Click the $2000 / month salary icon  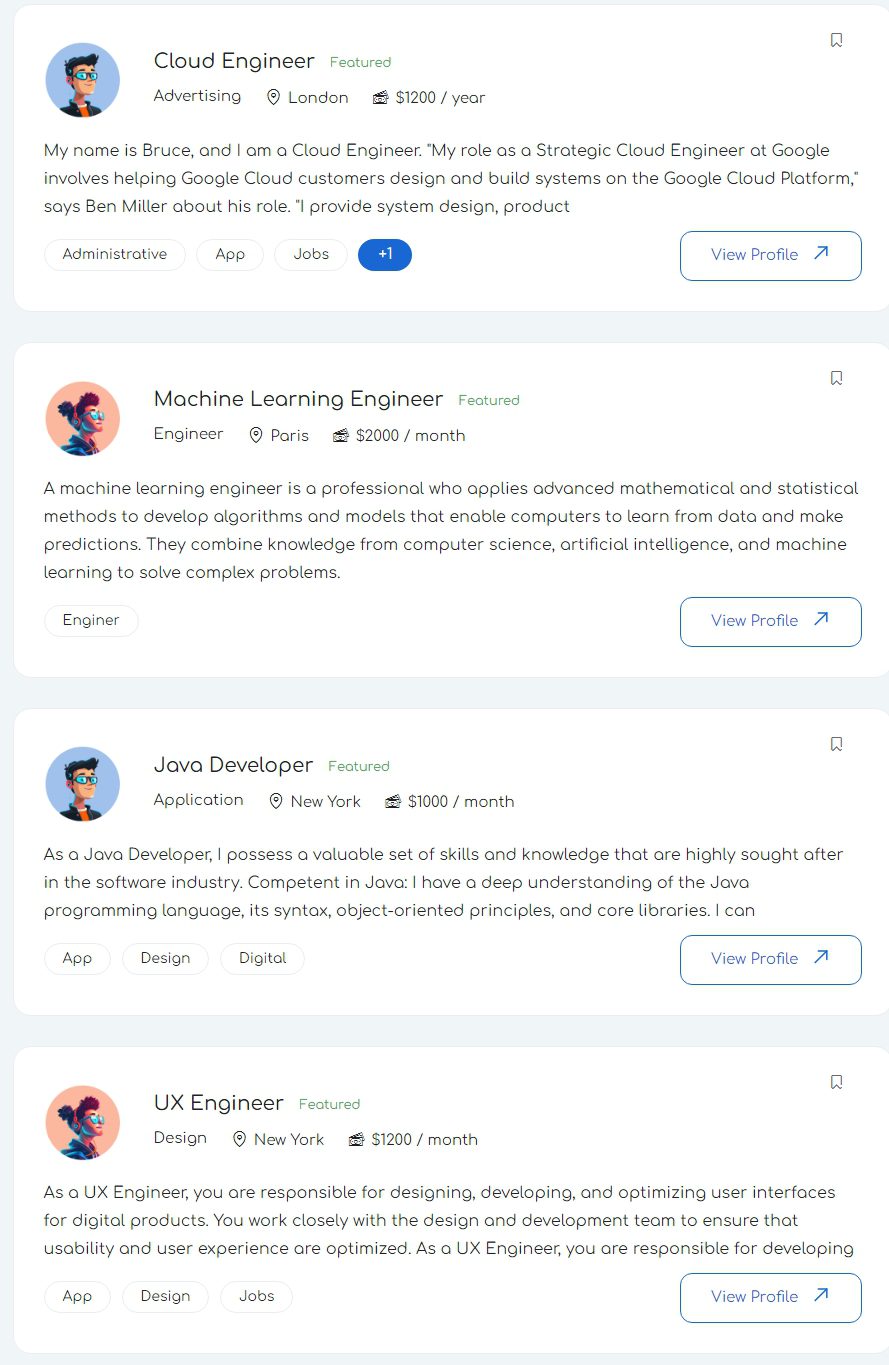[341, 436]
